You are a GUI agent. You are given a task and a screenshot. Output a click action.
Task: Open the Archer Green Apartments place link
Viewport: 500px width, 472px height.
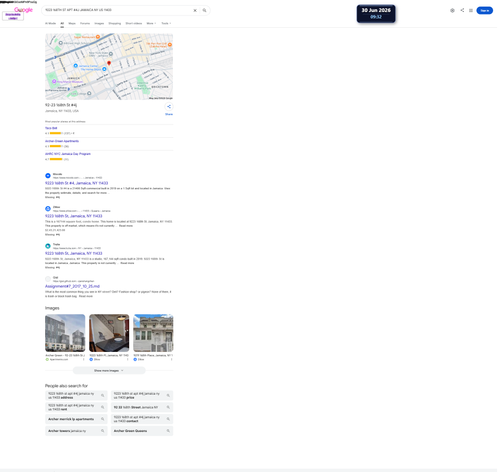pyautogui.click(x=62, y=142)
